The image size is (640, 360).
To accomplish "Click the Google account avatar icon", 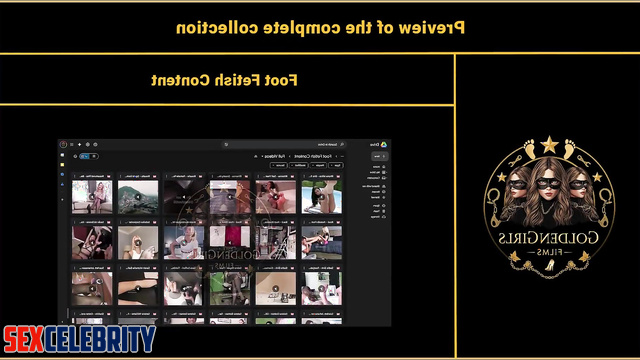I will 63,144.
